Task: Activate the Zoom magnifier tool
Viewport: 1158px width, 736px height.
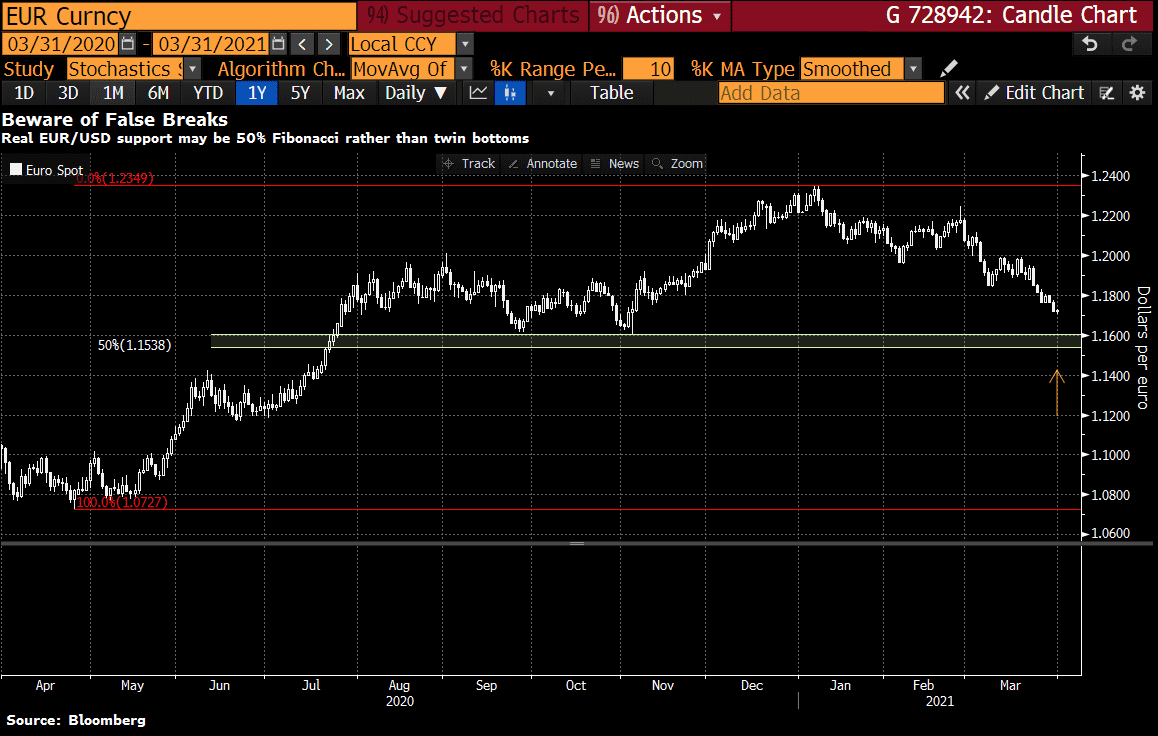Action: 678,164
